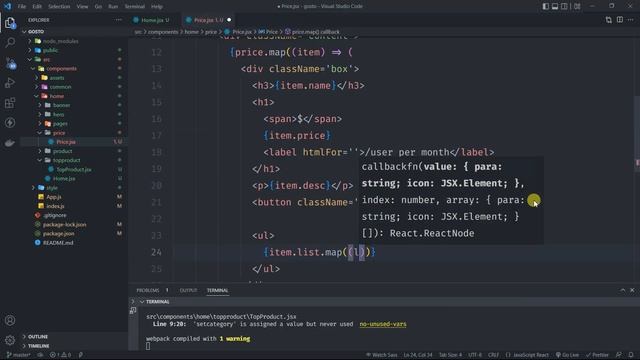Open Customize Layout icon in title bar
Screen dimensions: 640x360
coord(577,6)
